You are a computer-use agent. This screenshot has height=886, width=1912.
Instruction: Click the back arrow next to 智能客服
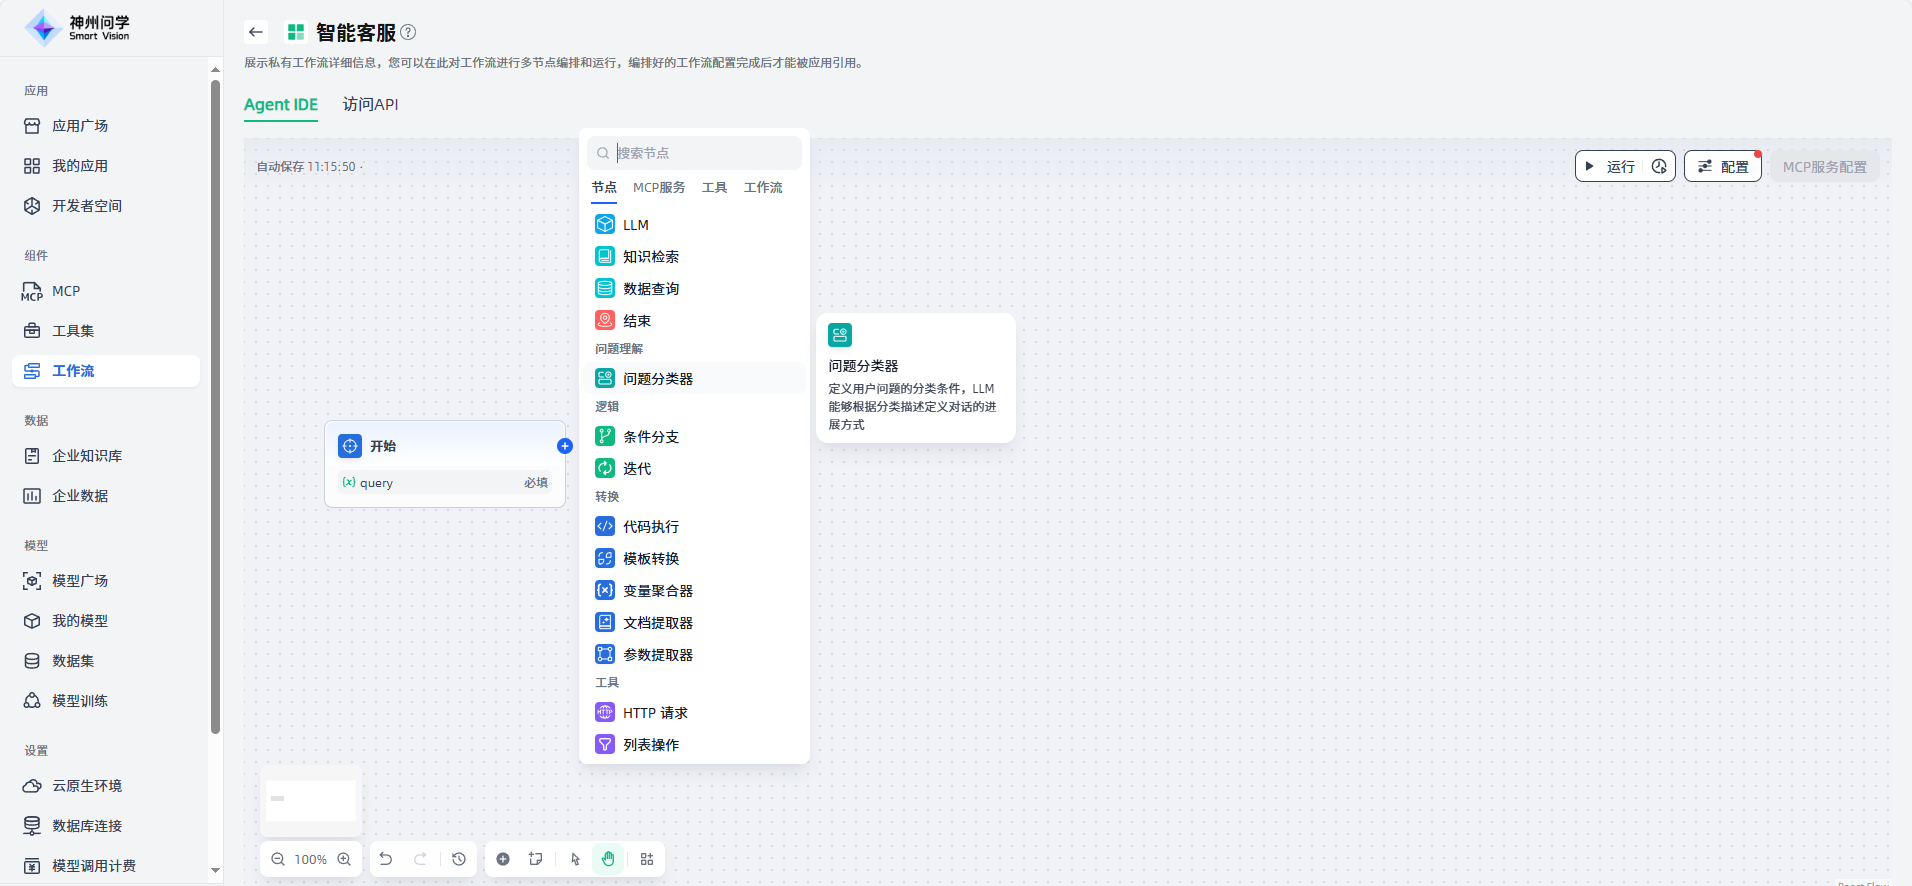[x=256, y=32]
